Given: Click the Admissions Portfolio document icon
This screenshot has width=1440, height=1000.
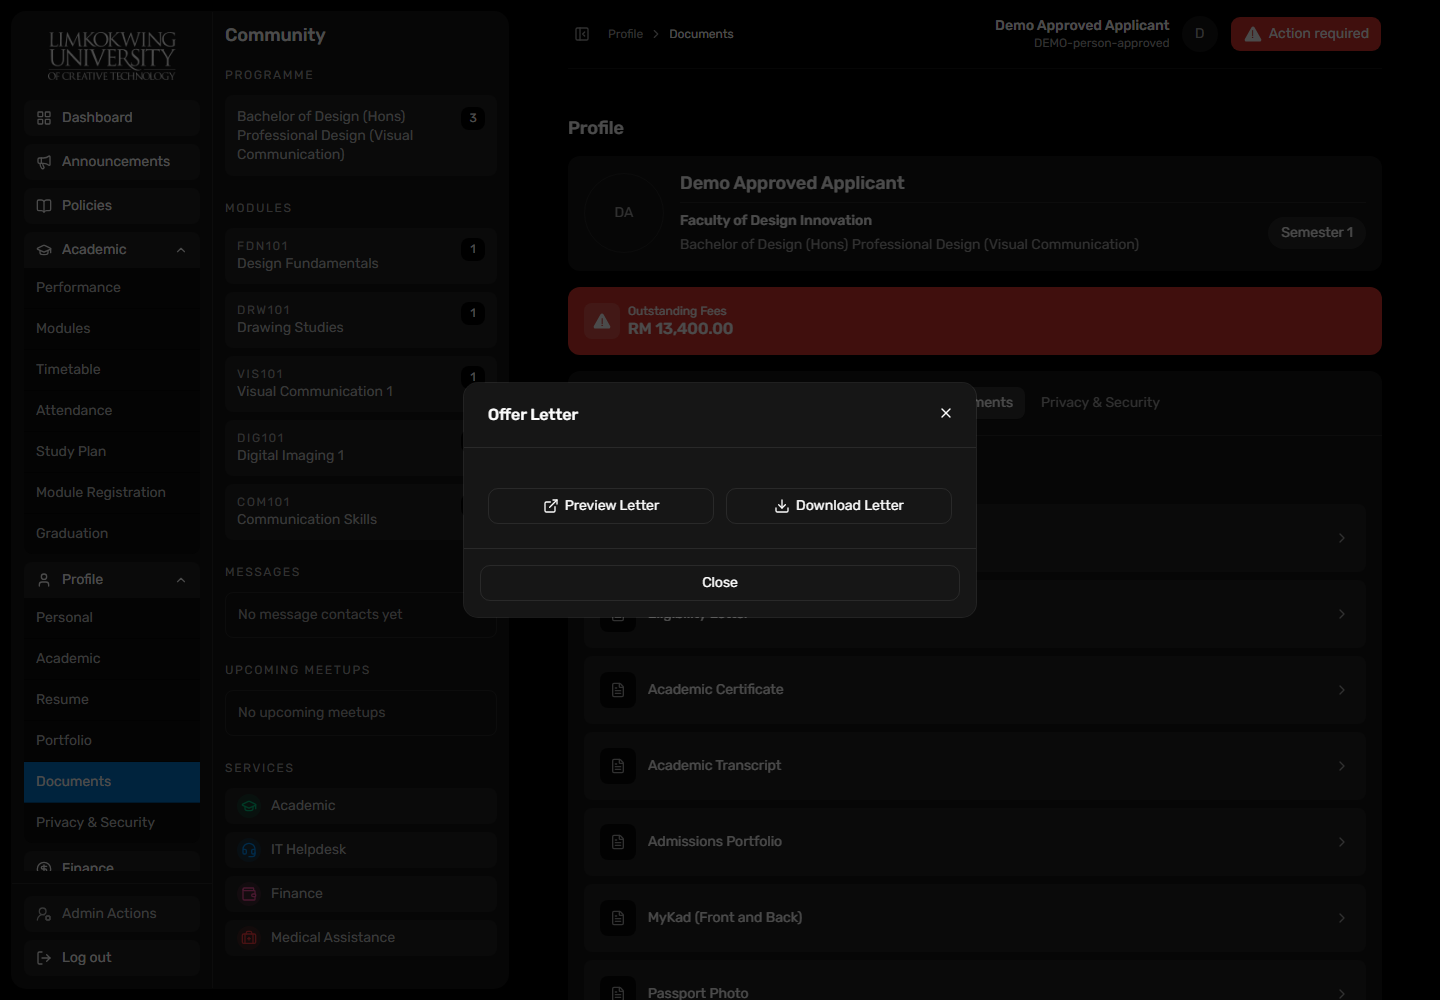Looking at the screenshot, I should 618,842.
